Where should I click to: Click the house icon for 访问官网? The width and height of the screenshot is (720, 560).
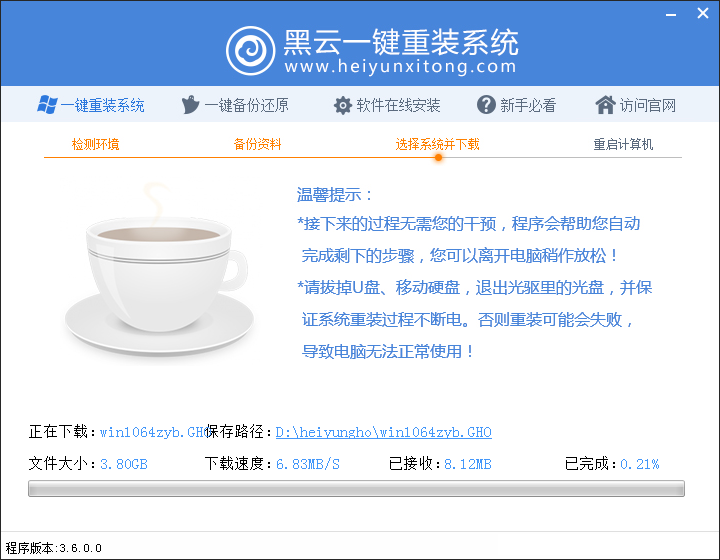coord(604,105)
